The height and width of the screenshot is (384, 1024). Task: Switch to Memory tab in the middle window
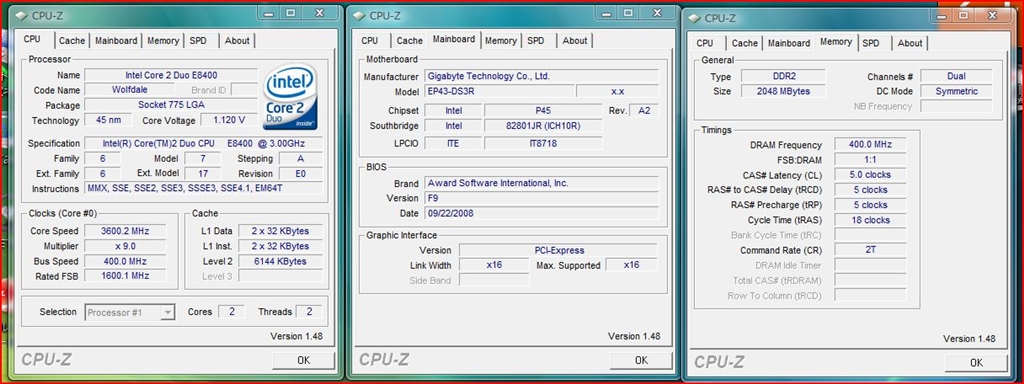click(501, 40)
